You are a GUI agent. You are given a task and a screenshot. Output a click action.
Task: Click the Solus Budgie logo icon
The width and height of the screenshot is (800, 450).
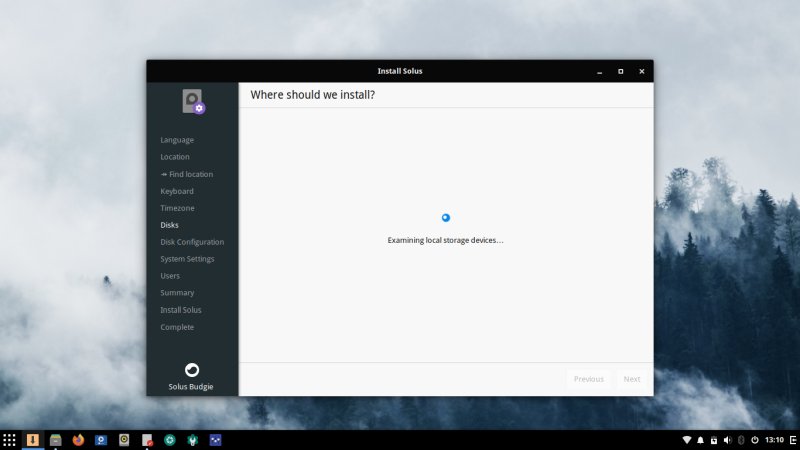point(192,370)
